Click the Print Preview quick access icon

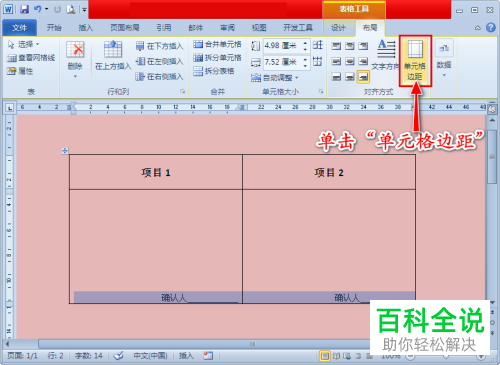[x=71, y=10]
